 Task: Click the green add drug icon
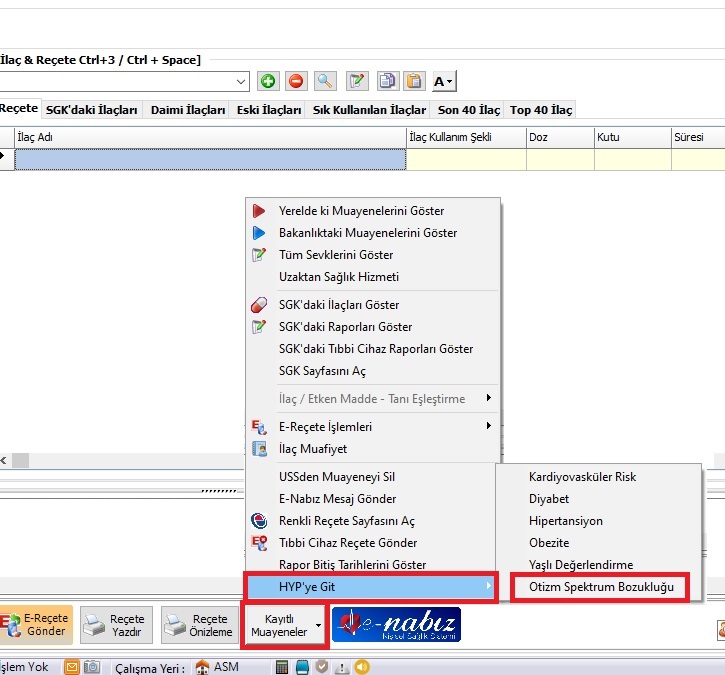coord(268,81)
